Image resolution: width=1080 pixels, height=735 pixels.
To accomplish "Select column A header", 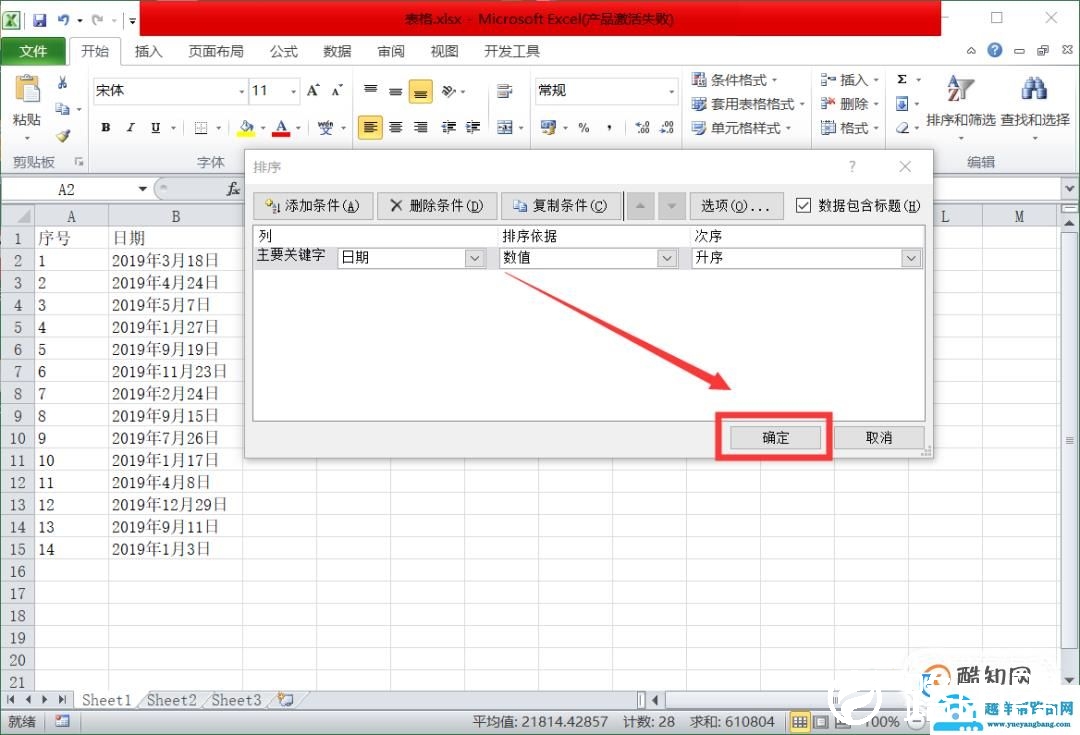I will point(72,216).
